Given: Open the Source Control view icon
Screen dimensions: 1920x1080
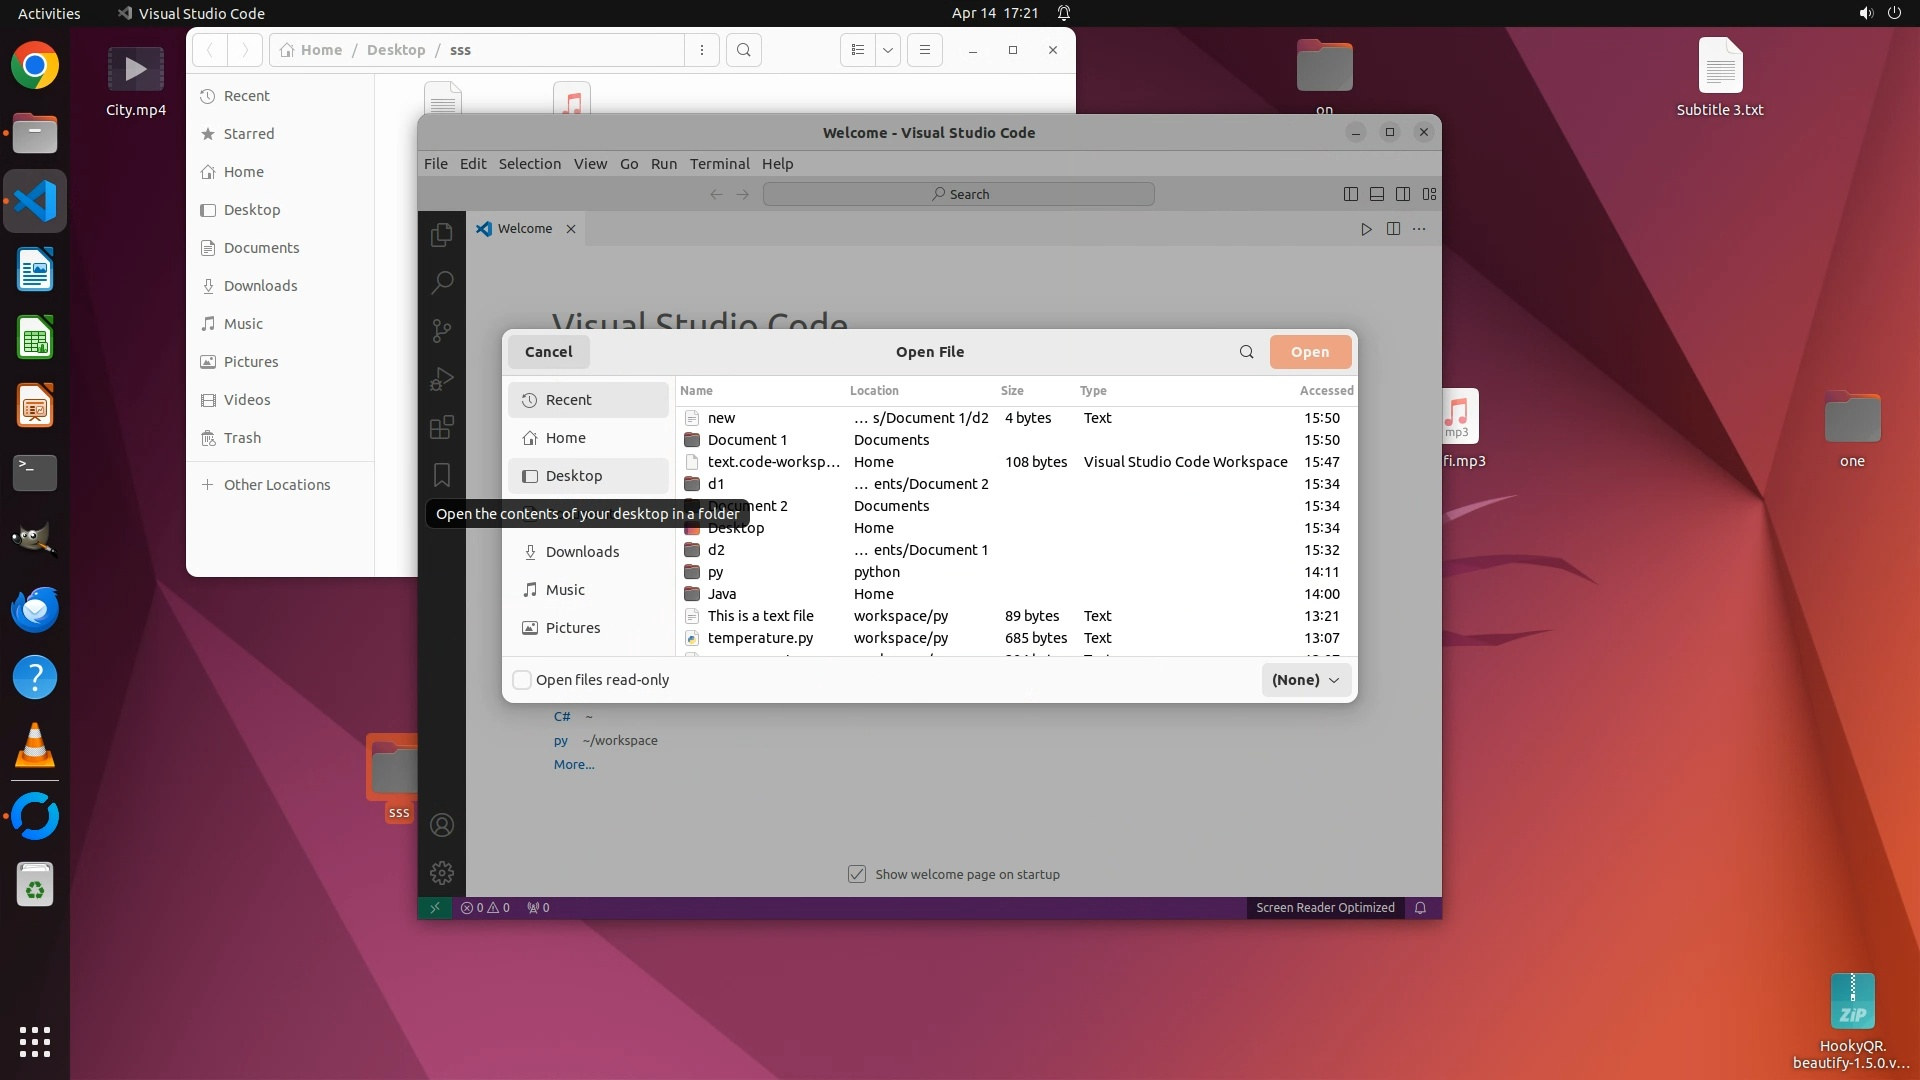Looking at the screenshot, I should point(441,331).
